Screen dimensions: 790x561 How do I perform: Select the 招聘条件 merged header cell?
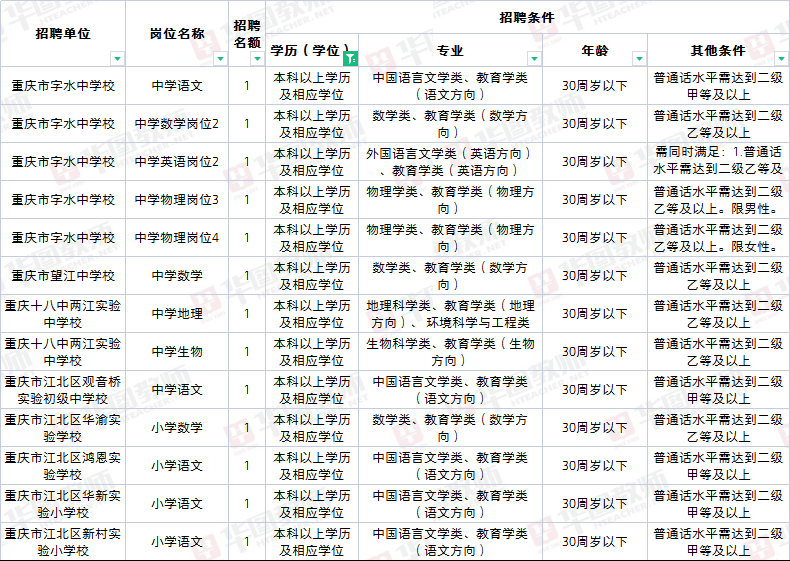[x=526, y=18]
